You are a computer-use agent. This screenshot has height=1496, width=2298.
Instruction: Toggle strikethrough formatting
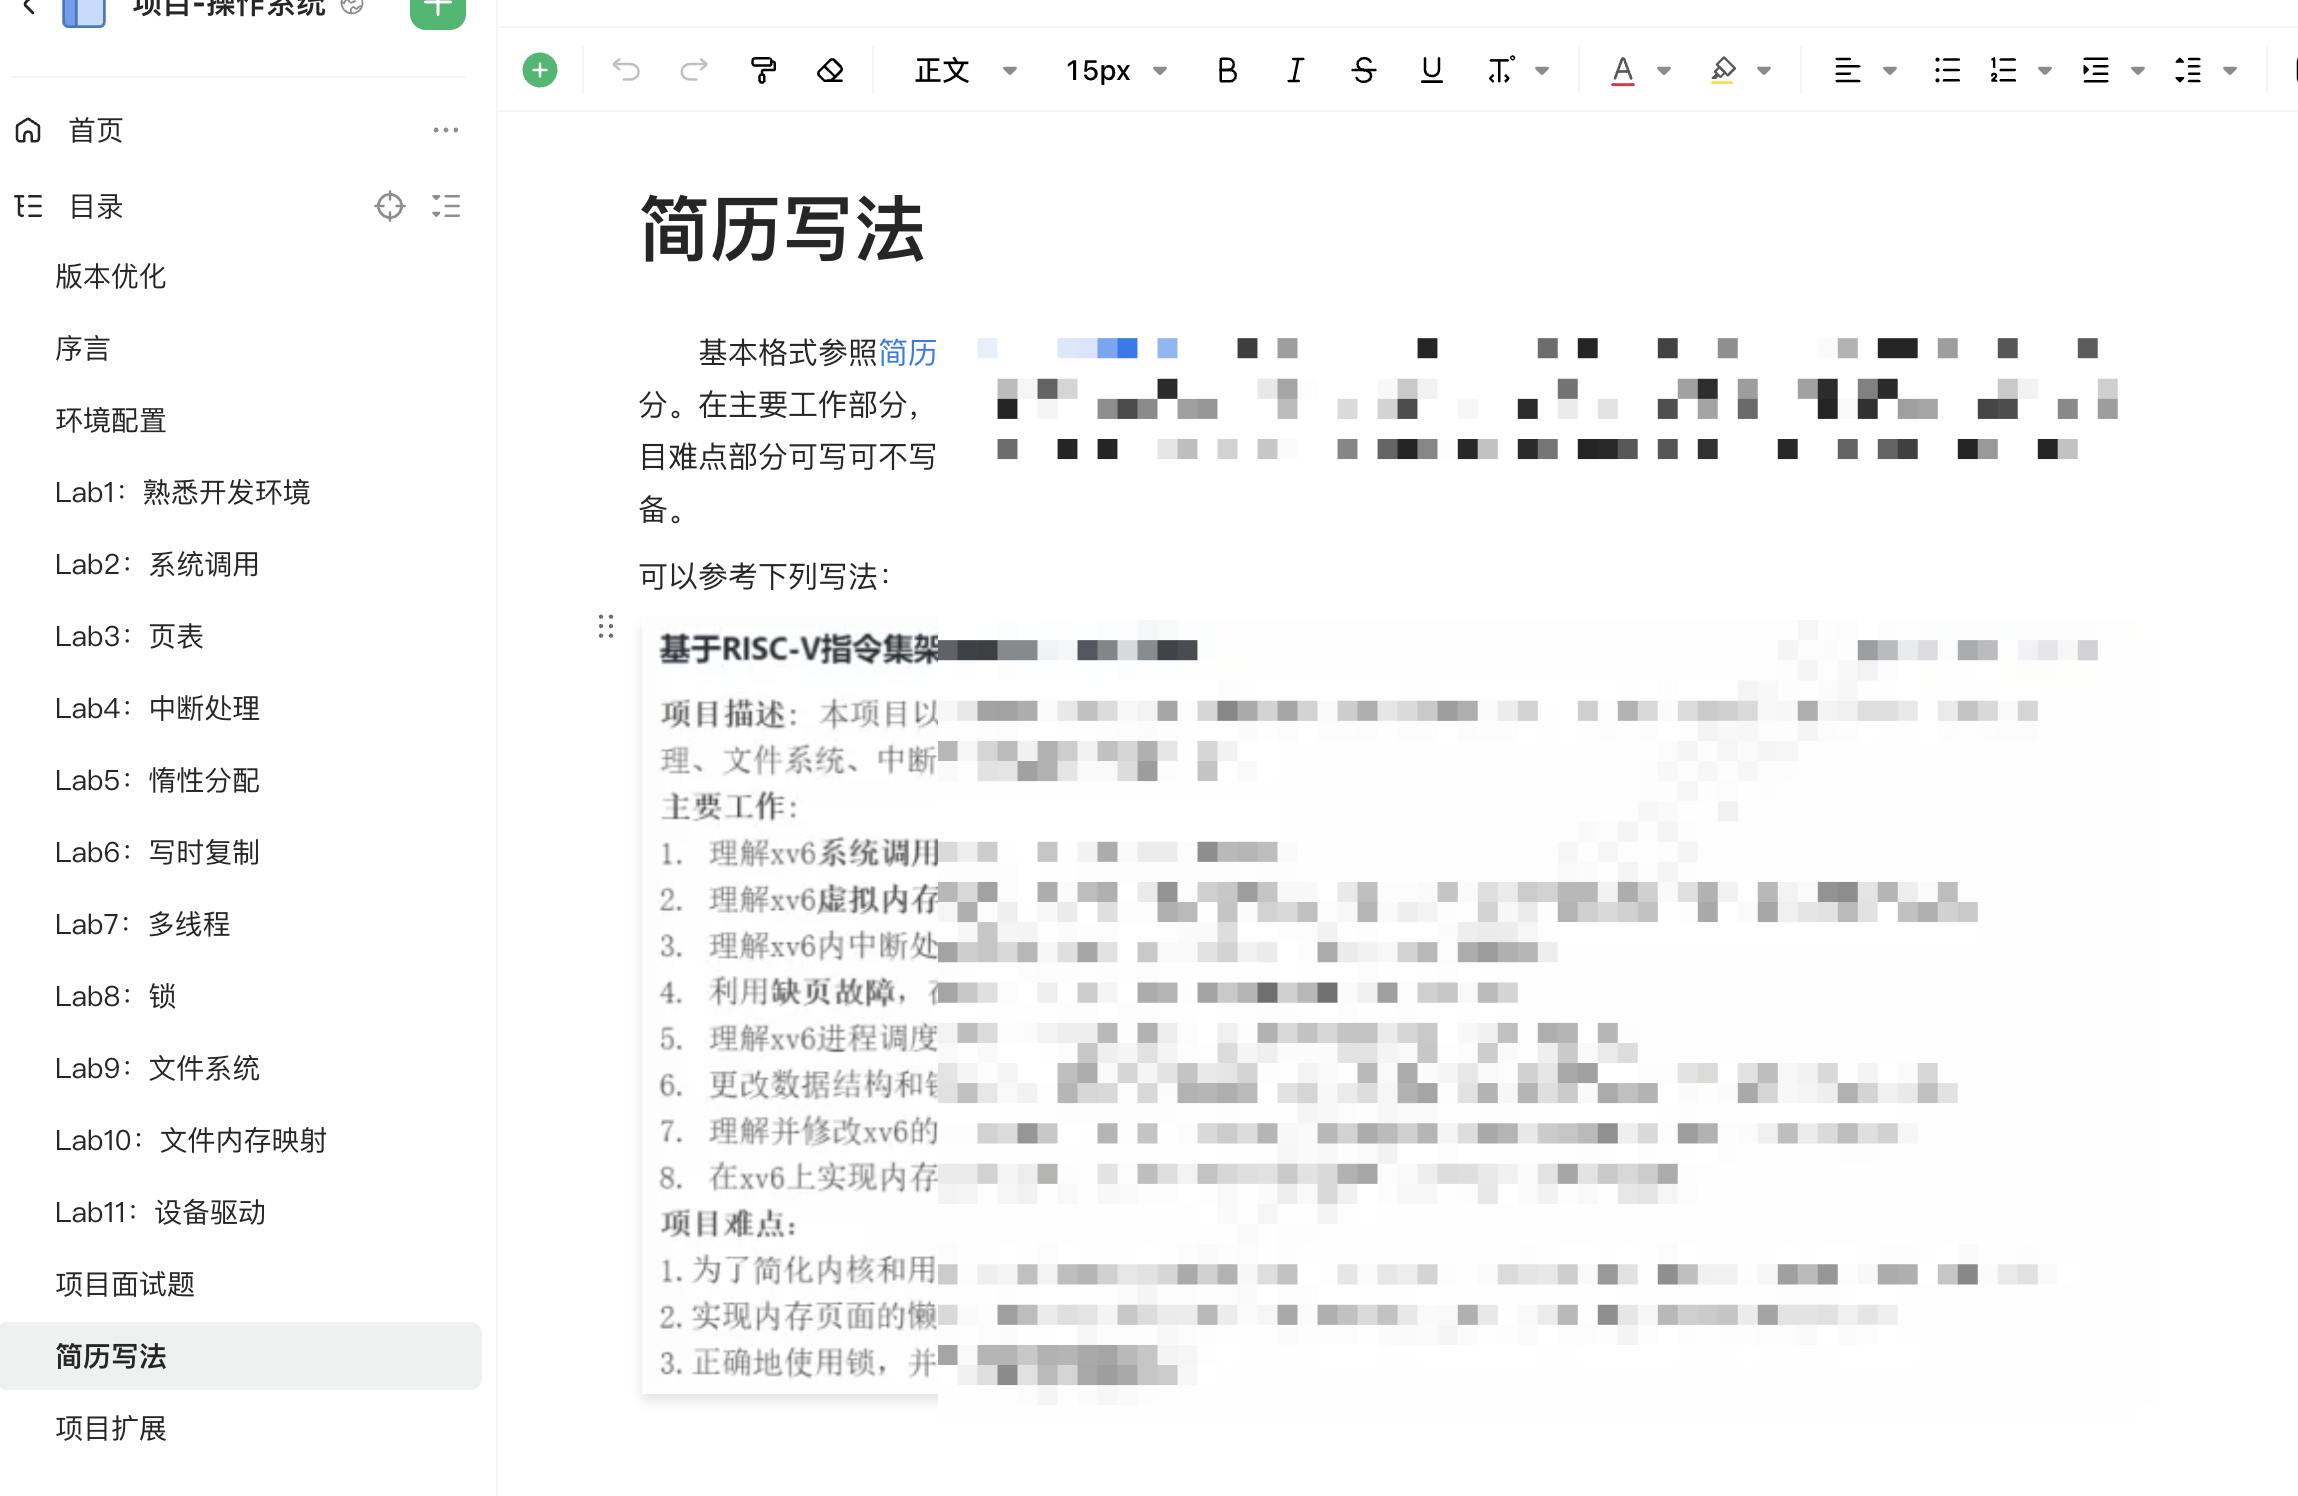[1363, 70]
